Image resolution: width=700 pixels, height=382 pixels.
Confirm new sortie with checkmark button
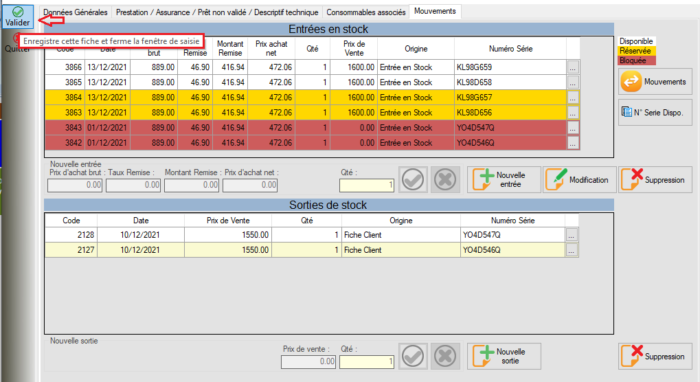point(413,356)
